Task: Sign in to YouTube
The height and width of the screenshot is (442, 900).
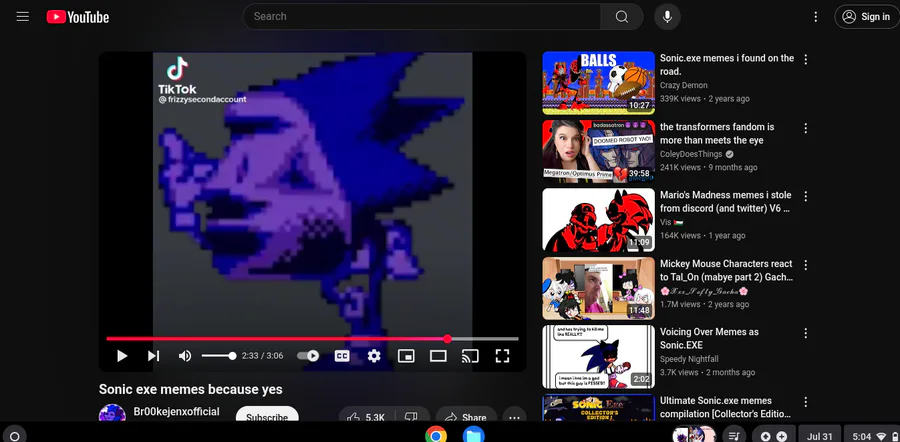Action: [x=867, y=17]
